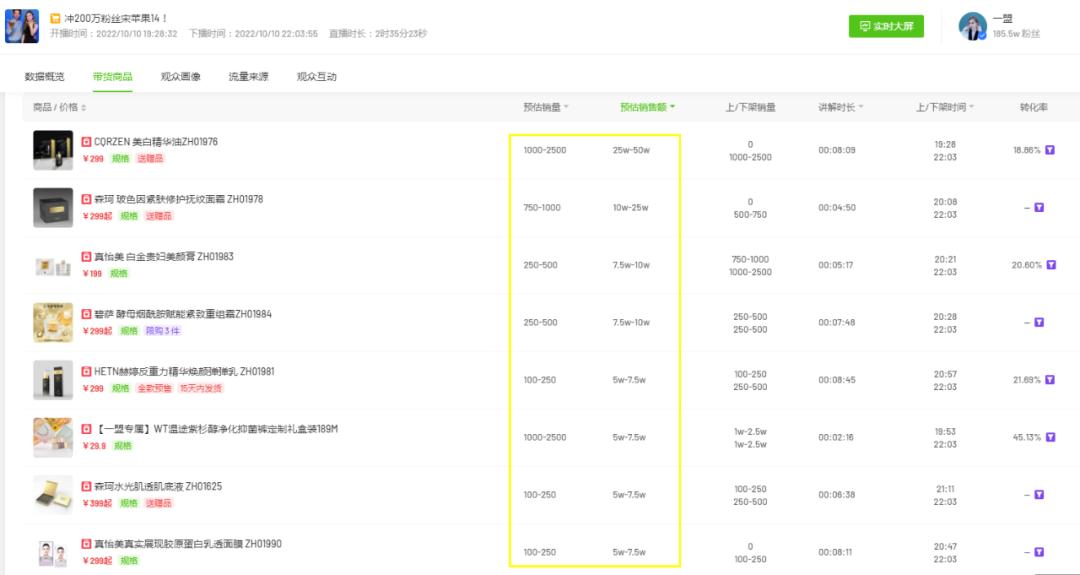This screenshot has height=575, width=1080.
Task: Open livestream cover thumbnail at top left
Action: point(22,26)
